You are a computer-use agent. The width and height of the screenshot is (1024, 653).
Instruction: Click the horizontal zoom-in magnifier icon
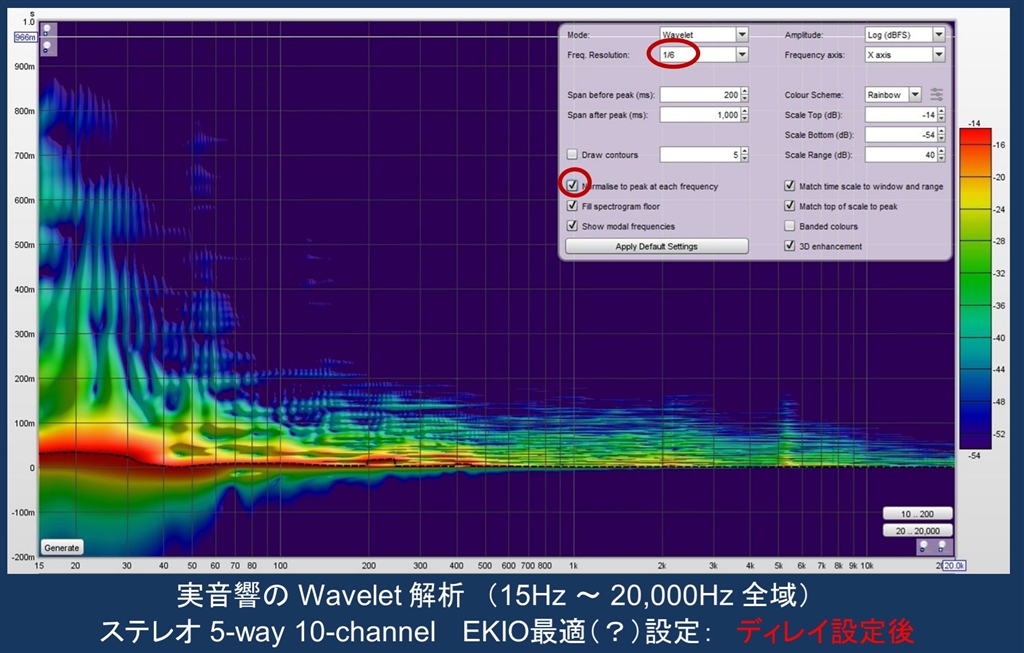tap(942, 547)
